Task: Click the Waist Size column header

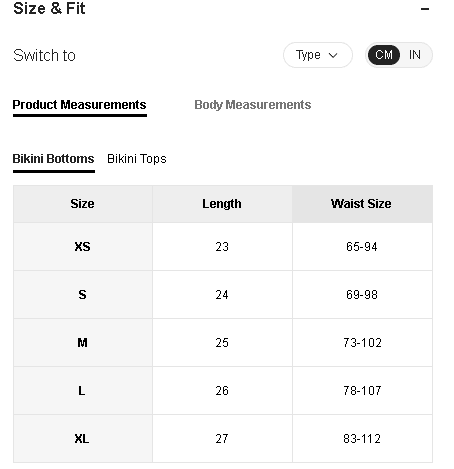Action: pos(362,204)
